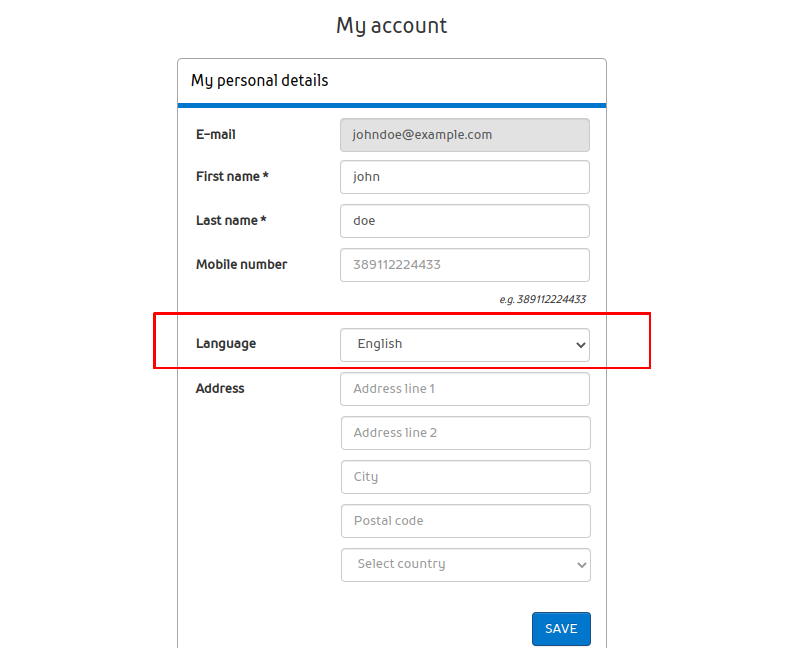Image resolution: width=788 pixels, height=648 pixels.
Task: Click the e.g. 389112224433 hint text
Action: click(x=542, y=299)
